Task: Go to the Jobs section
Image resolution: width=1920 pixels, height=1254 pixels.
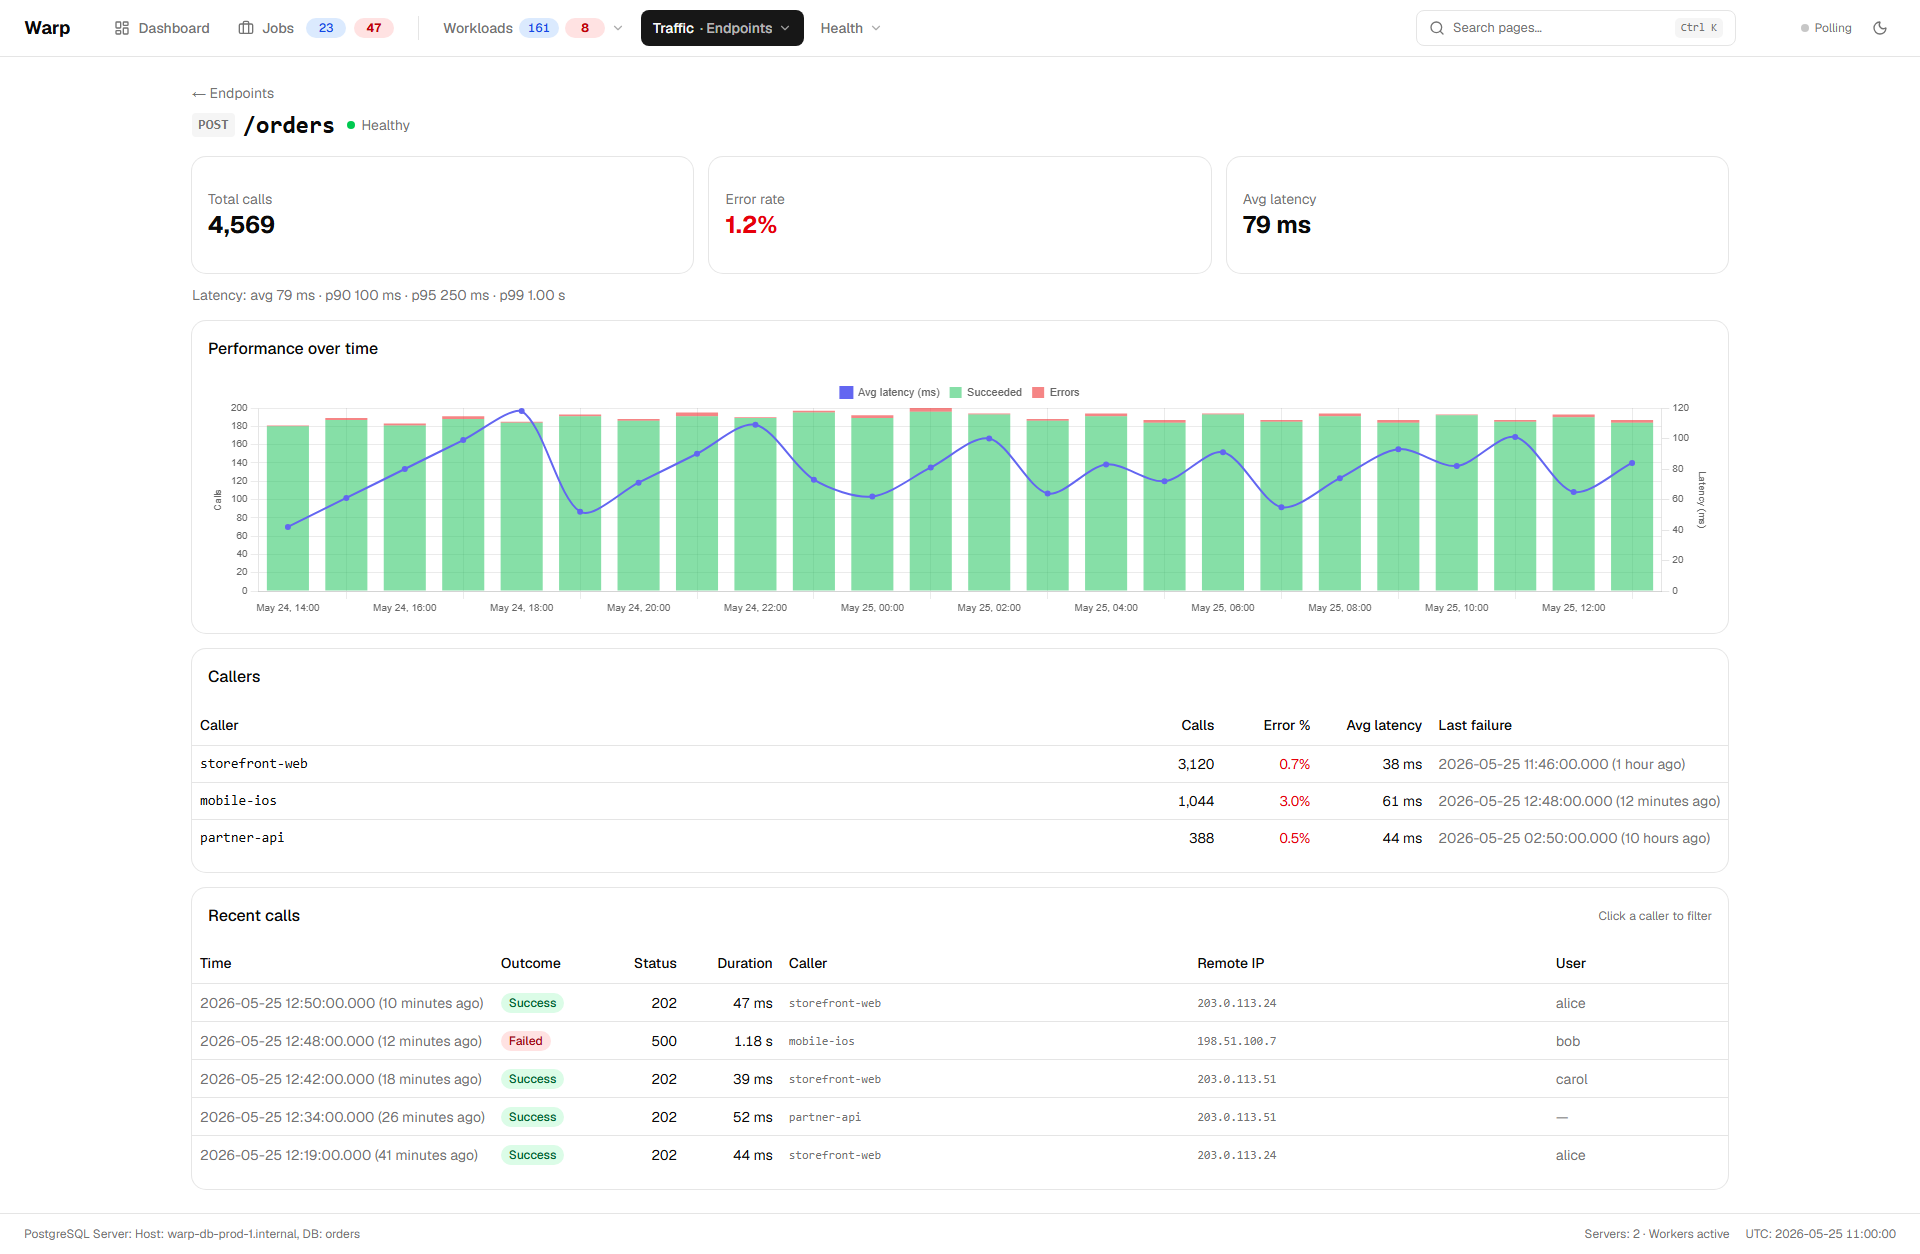Action: pos(266,28)
